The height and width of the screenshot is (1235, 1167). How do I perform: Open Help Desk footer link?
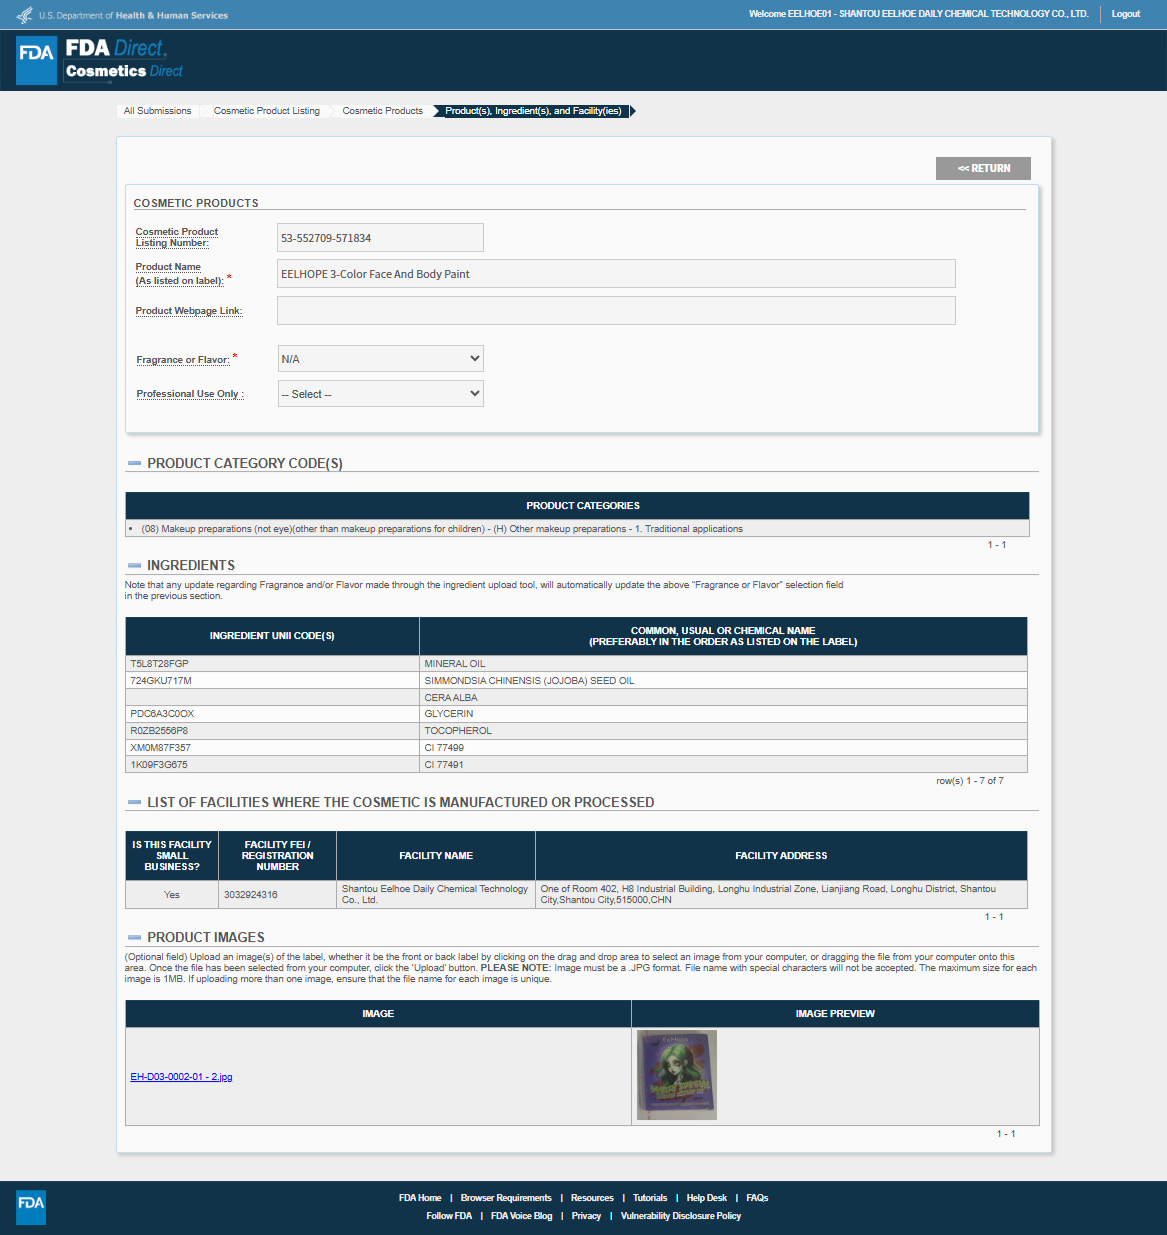pyautogui.click(x=707, y=1198)
